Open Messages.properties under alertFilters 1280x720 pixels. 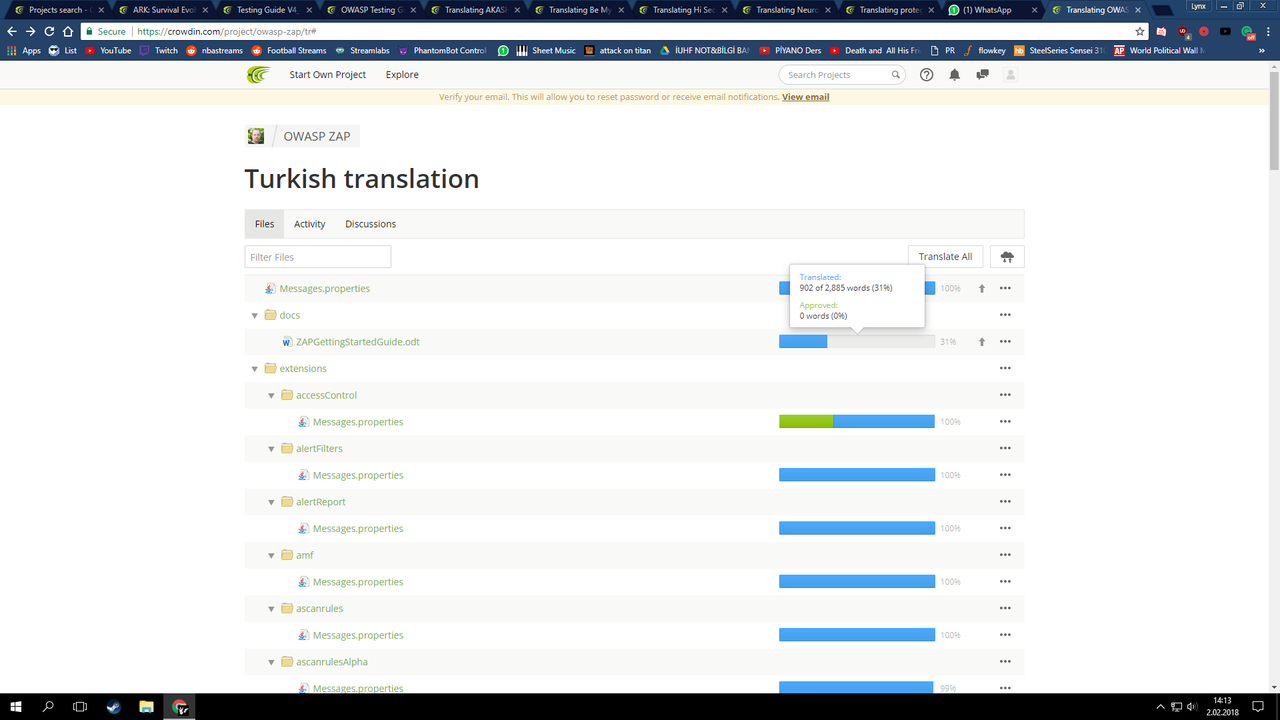[358, 475]
